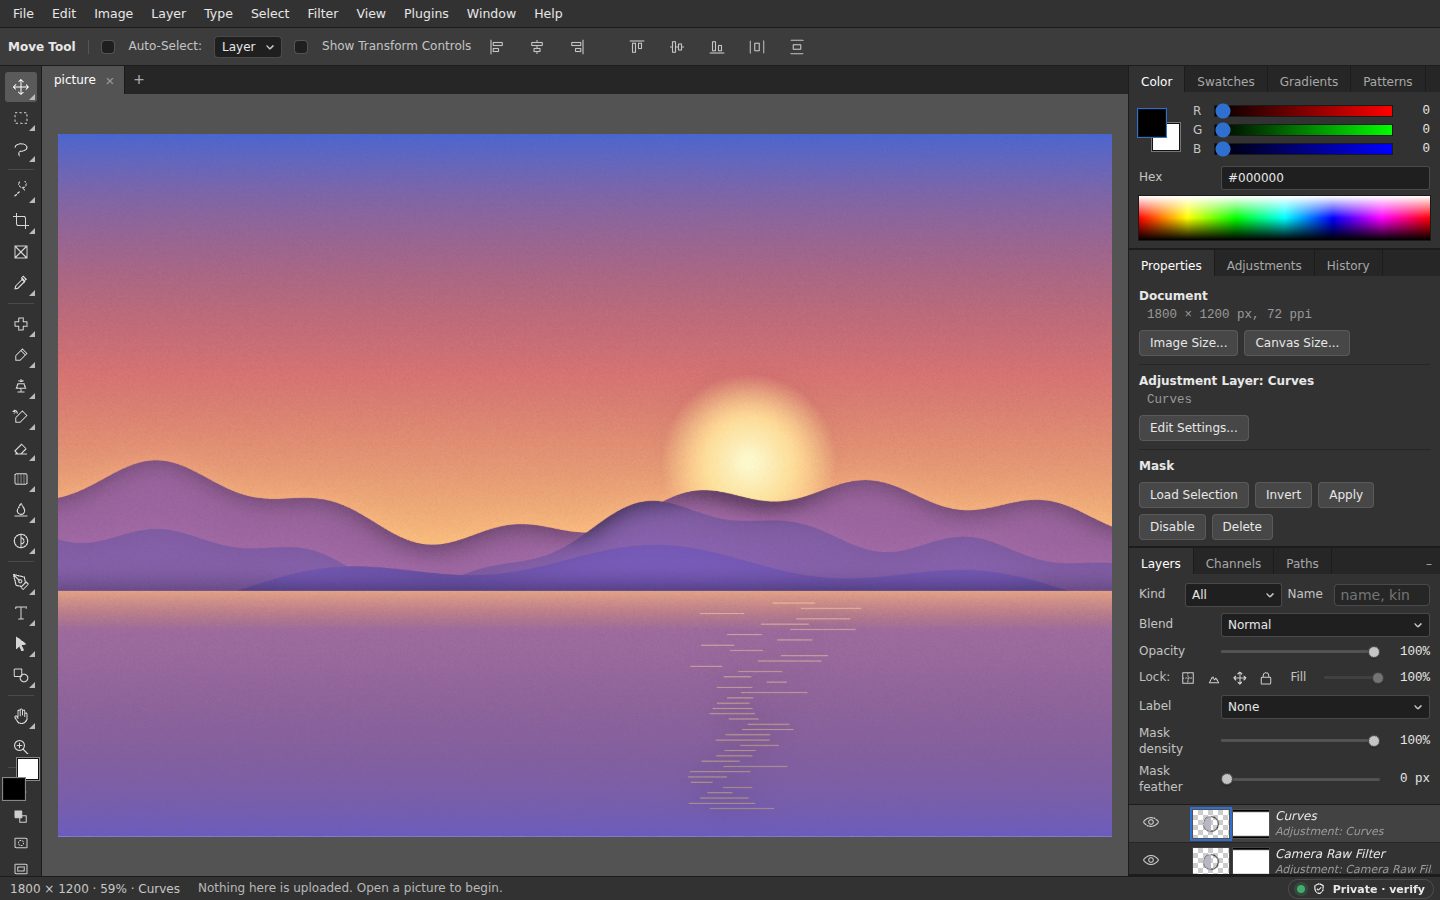Screen dimensions: 1440x900
Task: Select the Hand tool
Action: click(20, 716)
